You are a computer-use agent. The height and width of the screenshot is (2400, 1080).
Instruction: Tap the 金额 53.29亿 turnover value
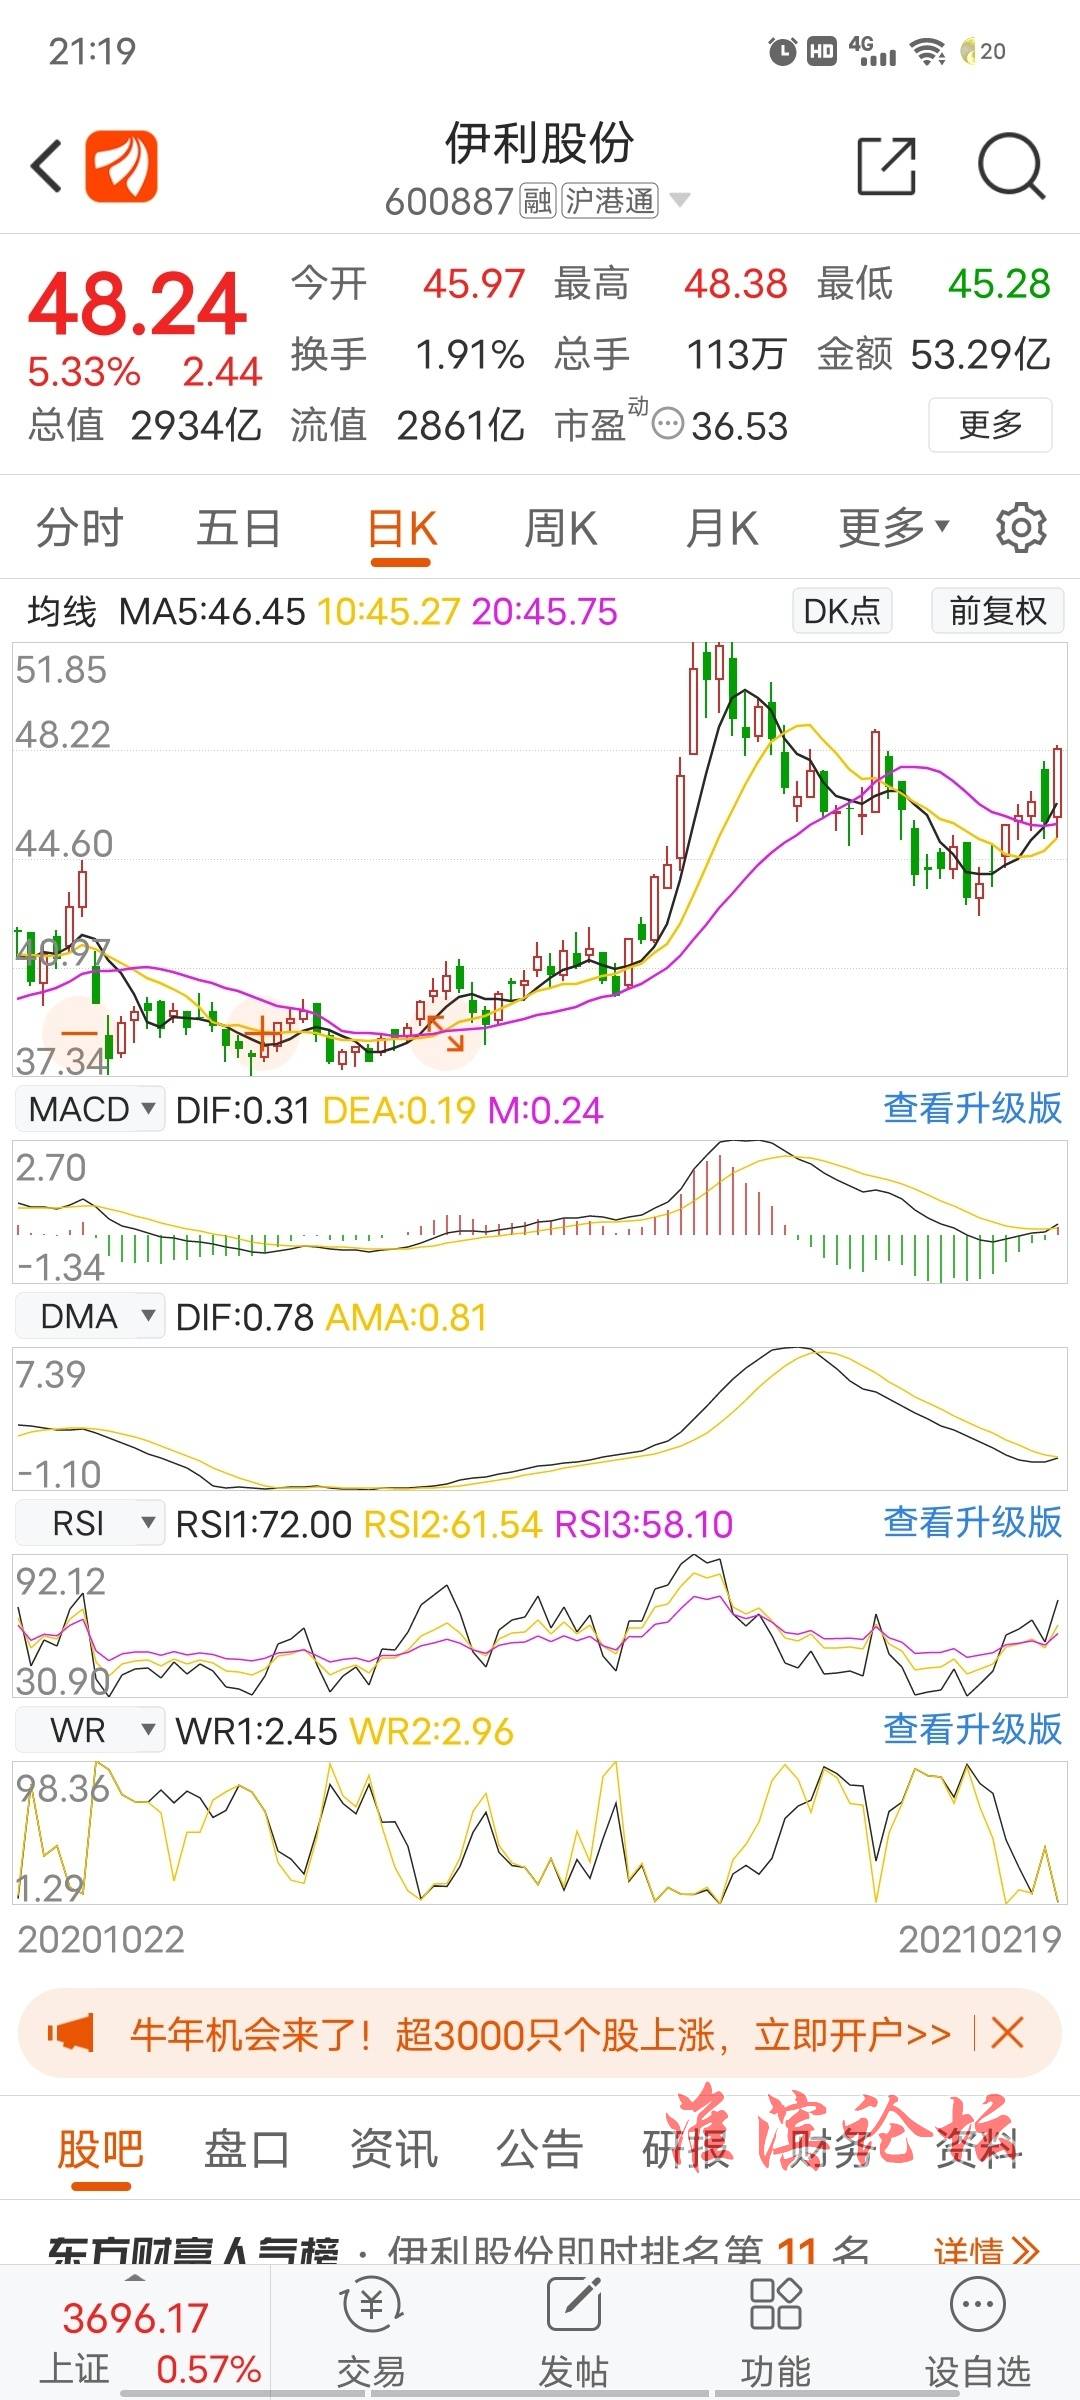pos(934,354)
